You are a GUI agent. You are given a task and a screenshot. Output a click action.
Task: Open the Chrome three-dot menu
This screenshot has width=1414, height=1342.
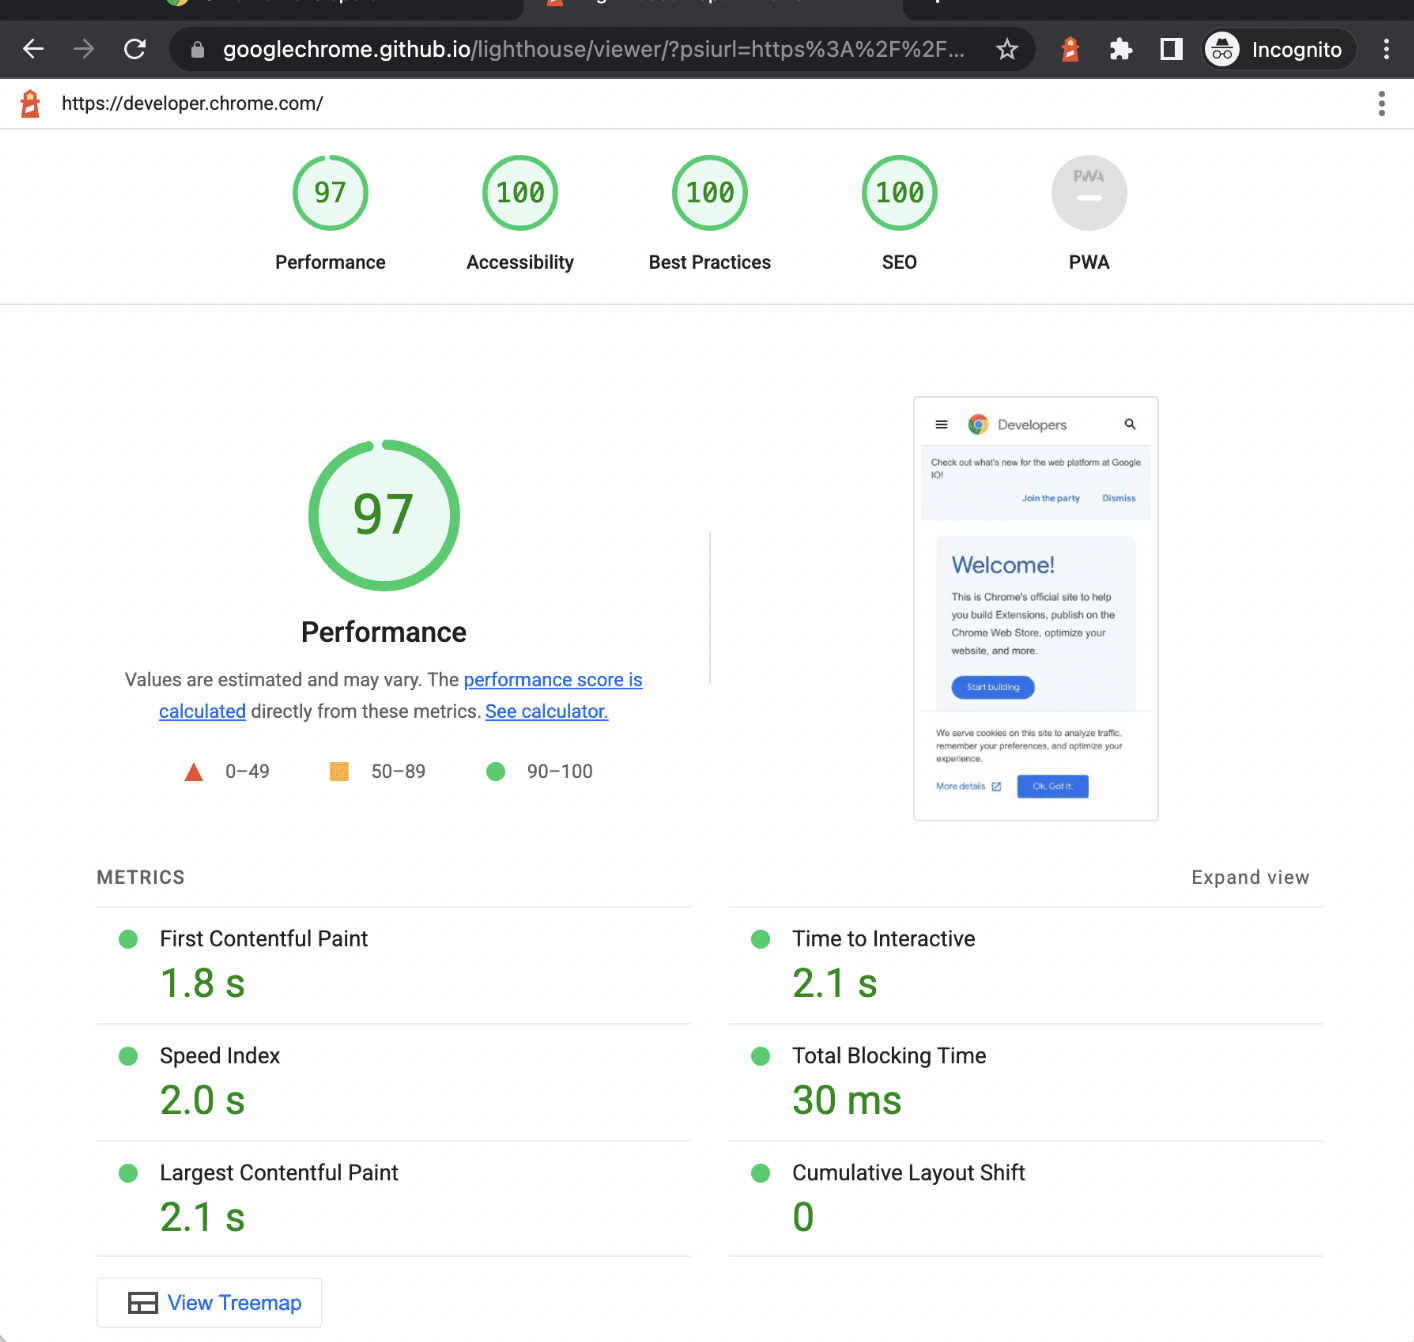[1386, 49]
